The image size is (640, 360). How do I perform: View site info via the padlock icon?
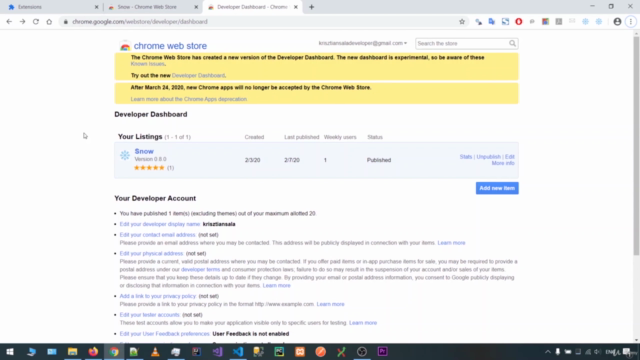coord(65,22)
